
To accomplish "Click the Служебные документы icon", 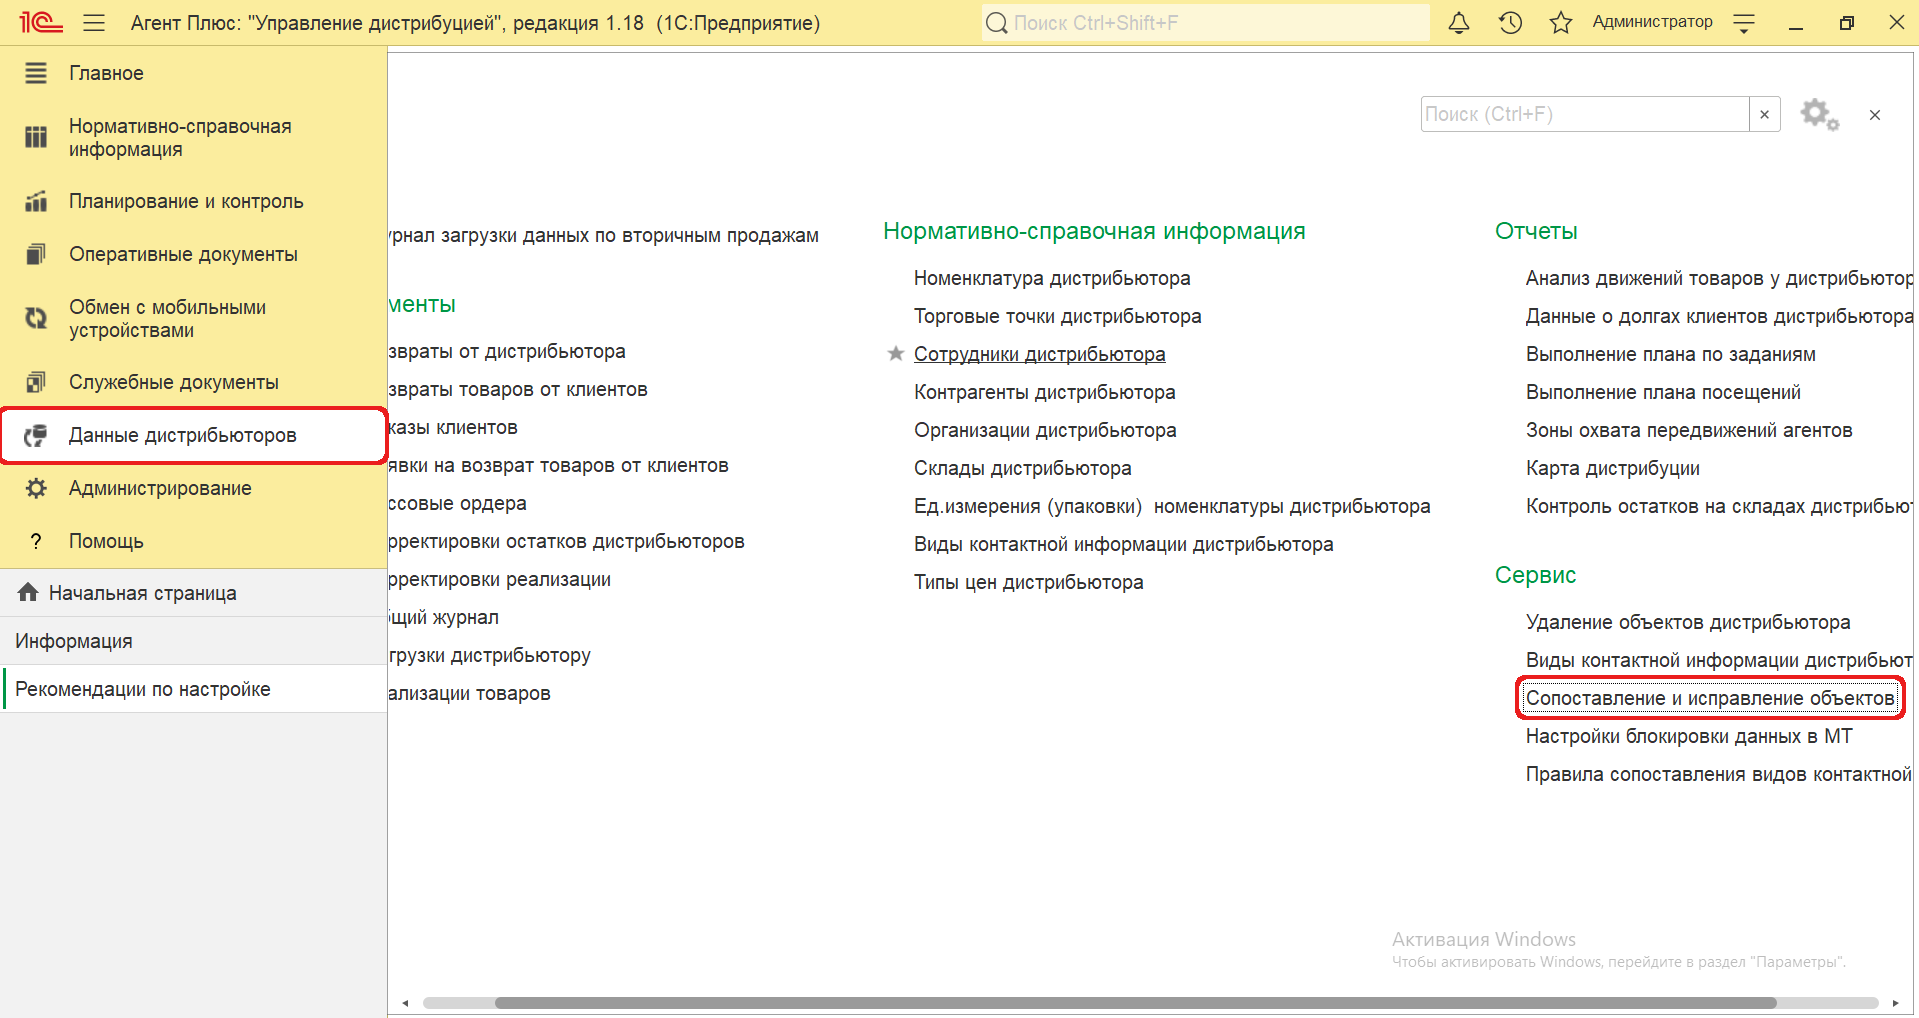I will tap(36, 382).
